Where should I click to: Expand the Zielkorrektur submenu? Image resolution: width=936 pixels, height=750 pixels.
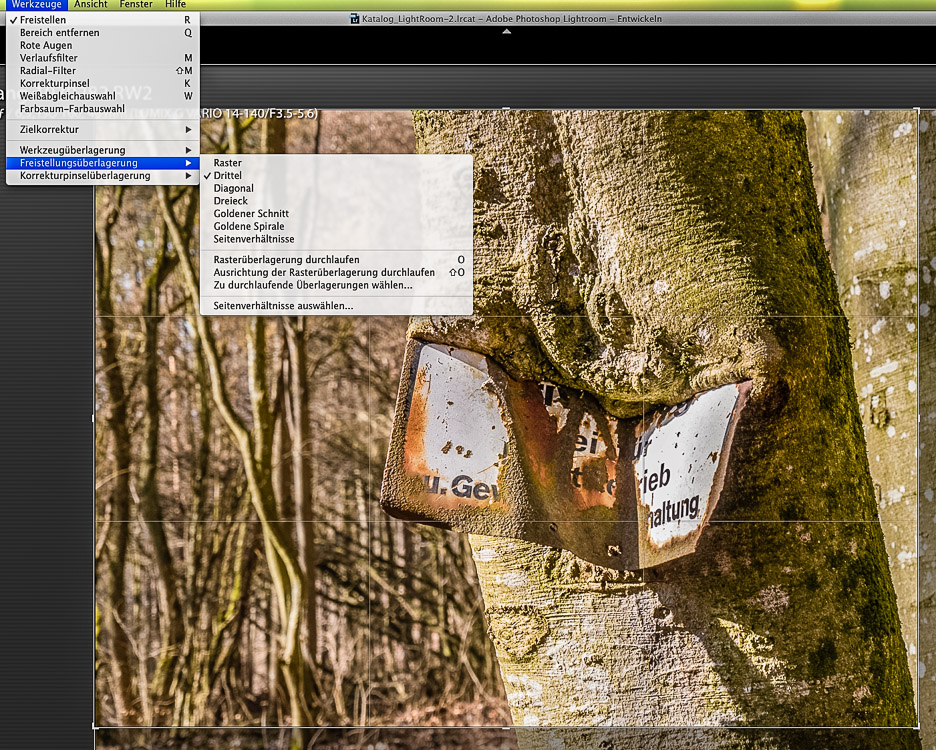103,130
